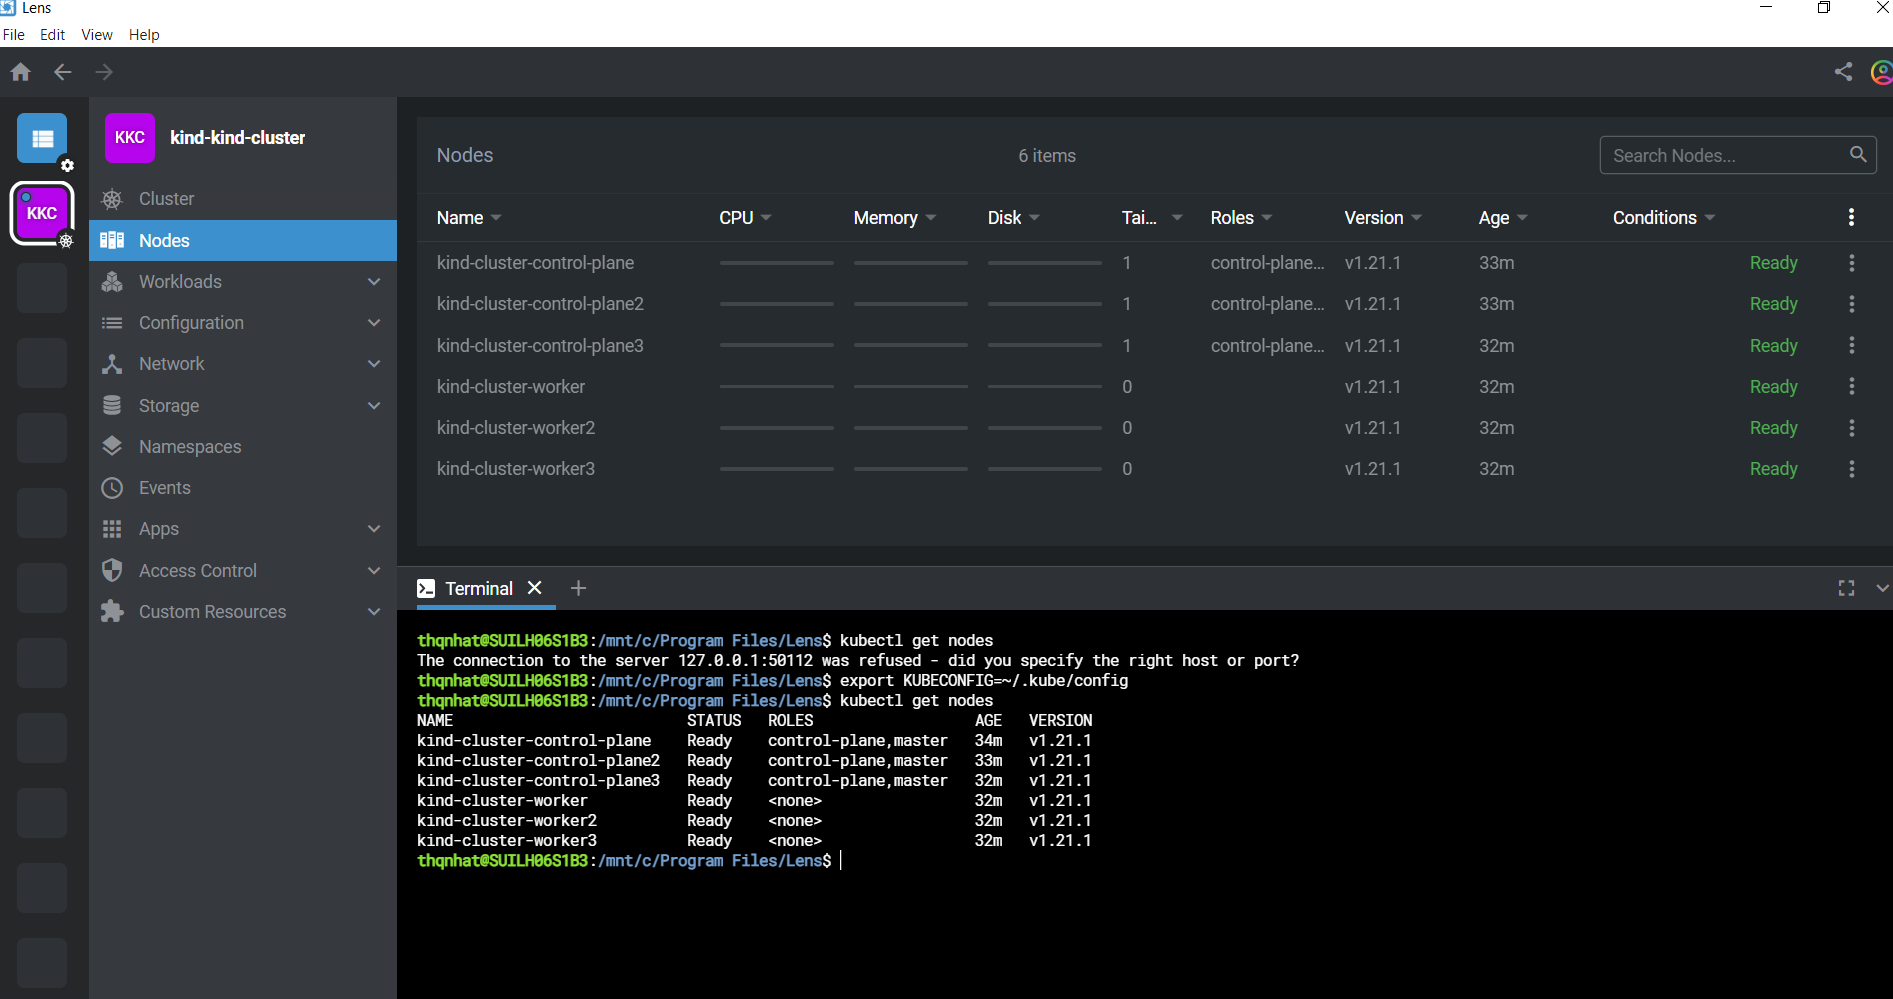Maximize the terminal dock panel
Viewport: 1893px width, 999px height.
point(1846,588)
